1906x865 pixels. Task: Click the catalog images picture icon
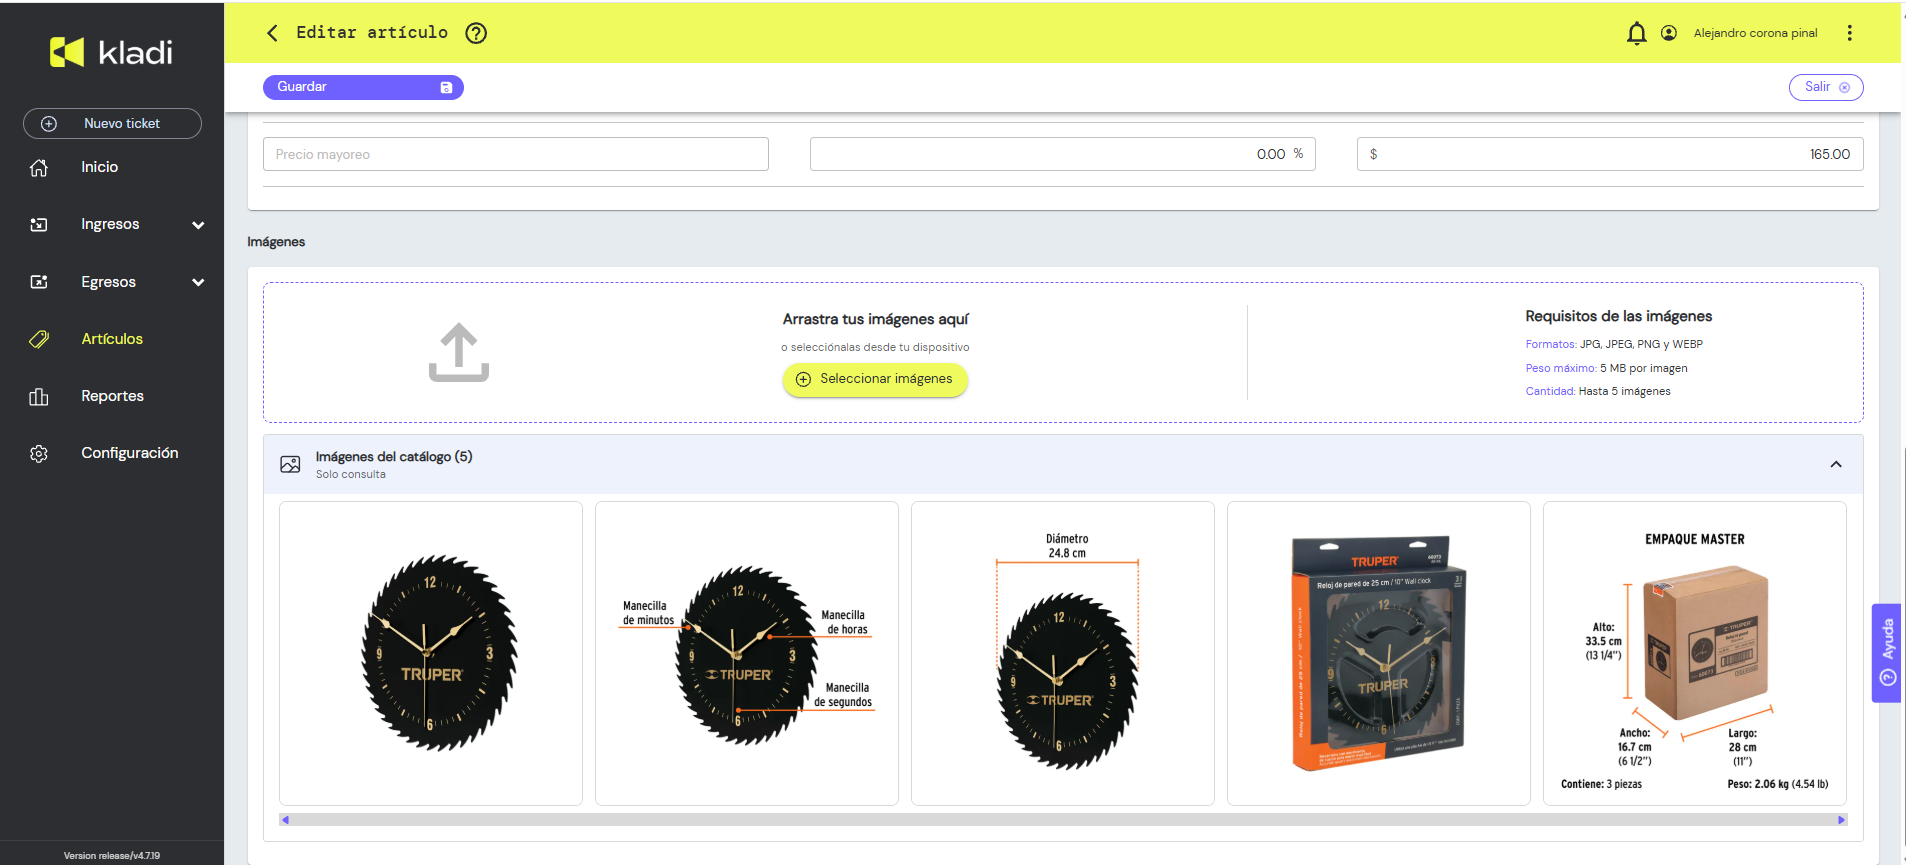click(290, 464)
